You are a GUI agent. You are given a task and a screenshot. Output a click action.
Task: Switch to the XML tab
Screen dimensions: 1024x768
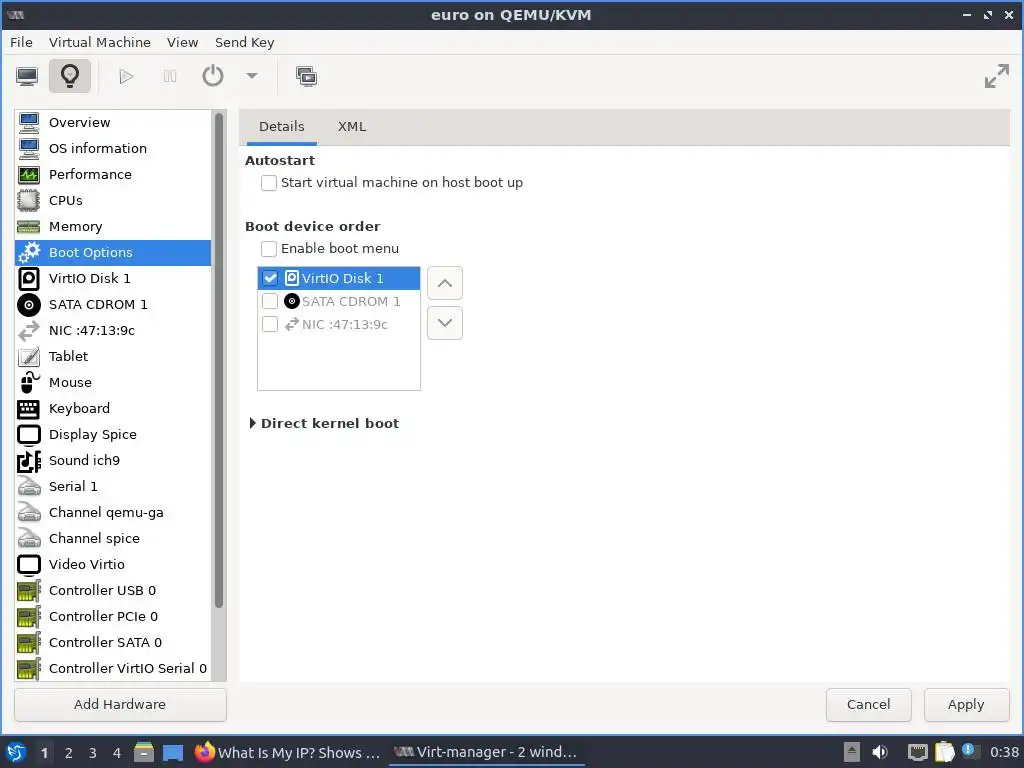pyautogui.click(x=351, y=127)
